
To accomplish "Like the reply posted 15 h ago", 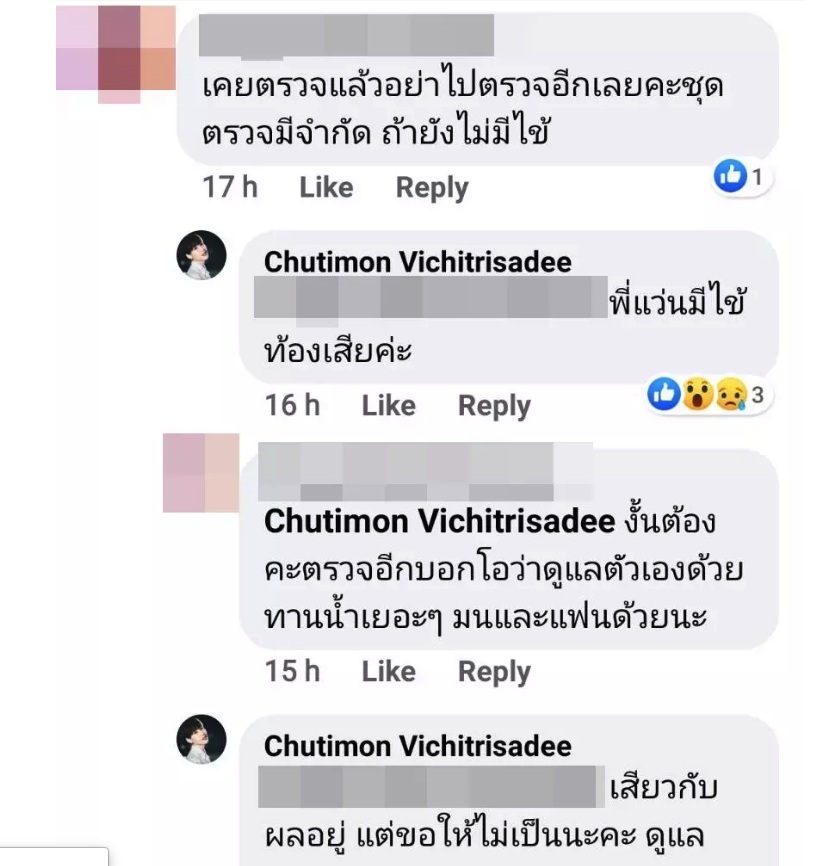I will coord(388,672).
